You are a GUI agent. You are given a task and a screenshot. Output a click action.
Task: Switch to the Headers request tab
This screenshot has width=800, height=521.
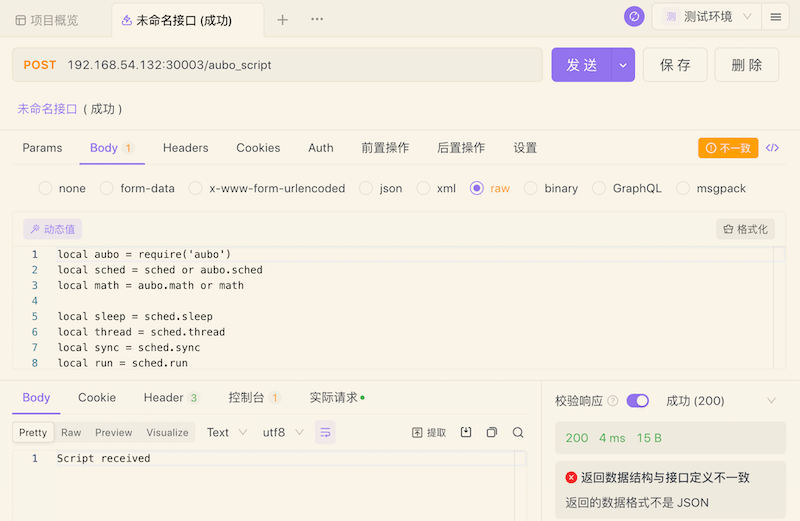tap(186, 148)
